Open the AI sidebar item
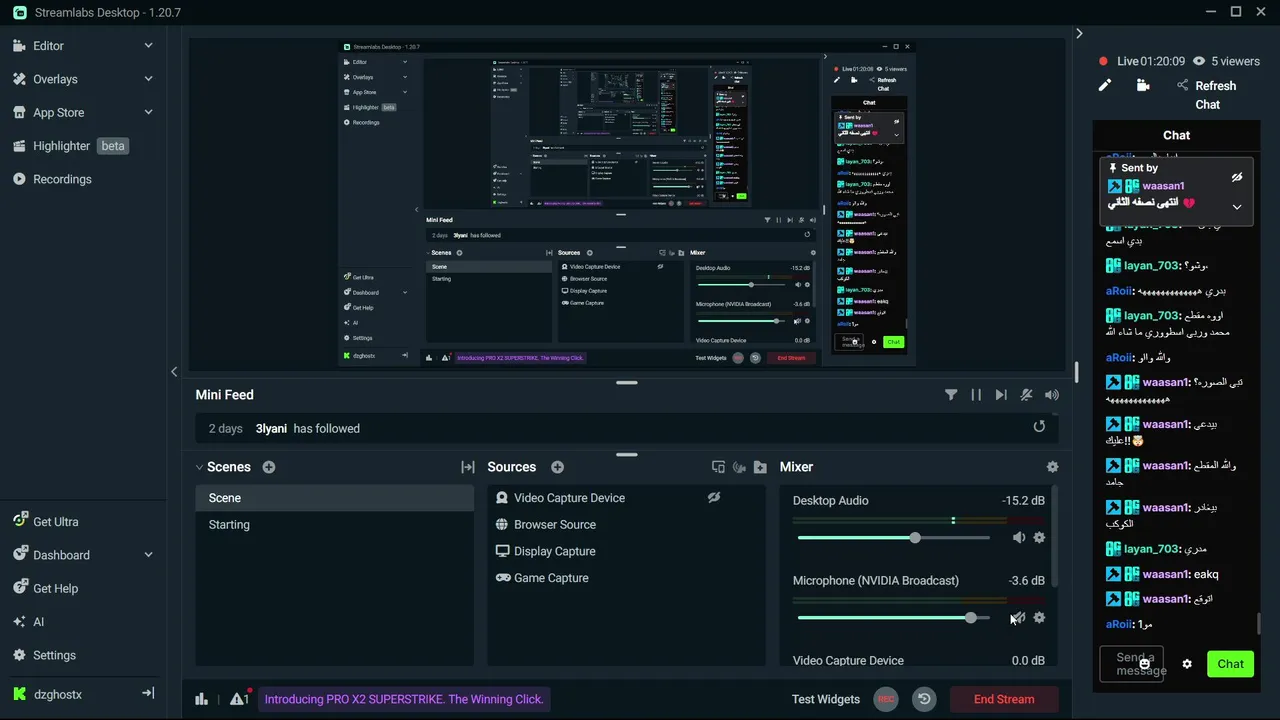 tap(38, 622)
